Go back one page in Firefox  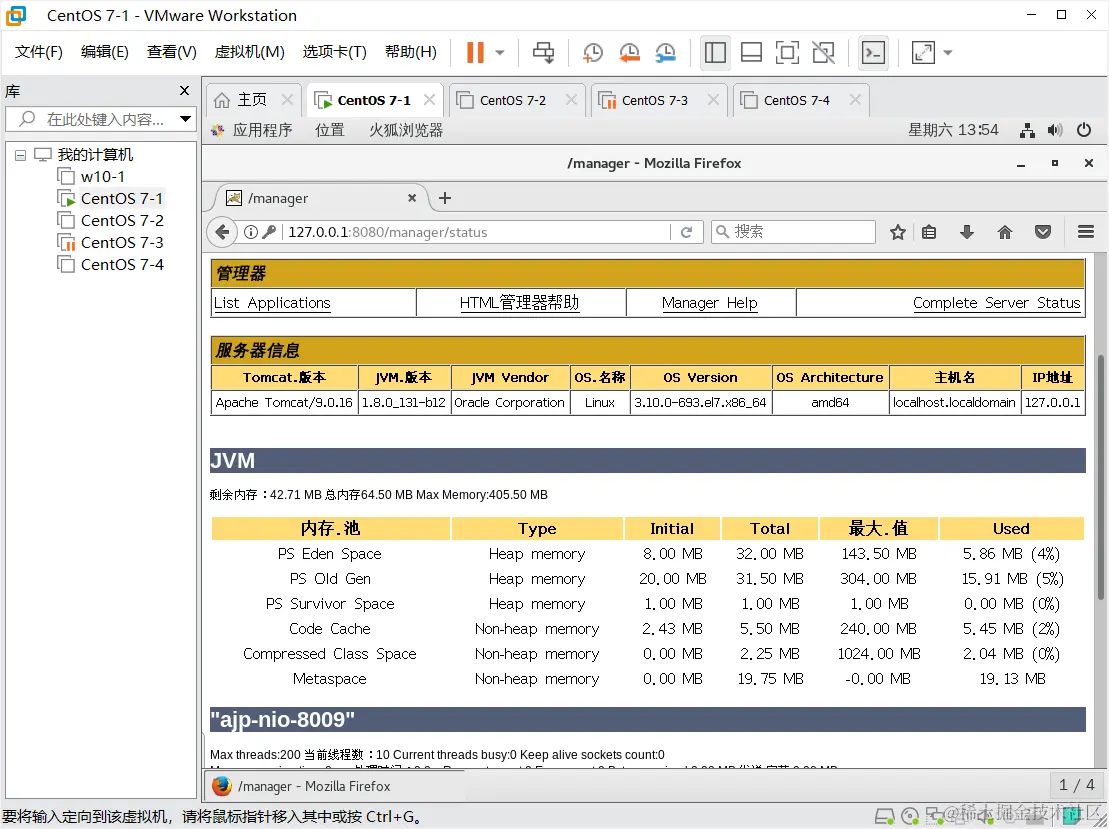point(222,232)
